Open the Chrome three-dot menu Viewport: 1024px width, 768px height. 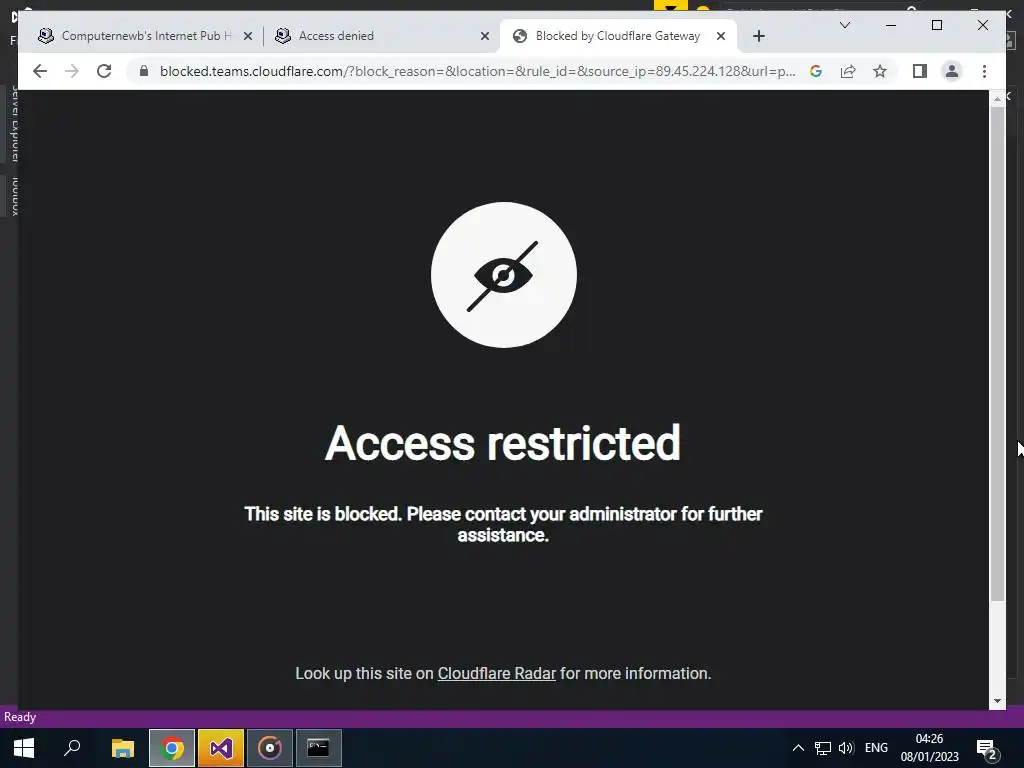coord(984,71)
